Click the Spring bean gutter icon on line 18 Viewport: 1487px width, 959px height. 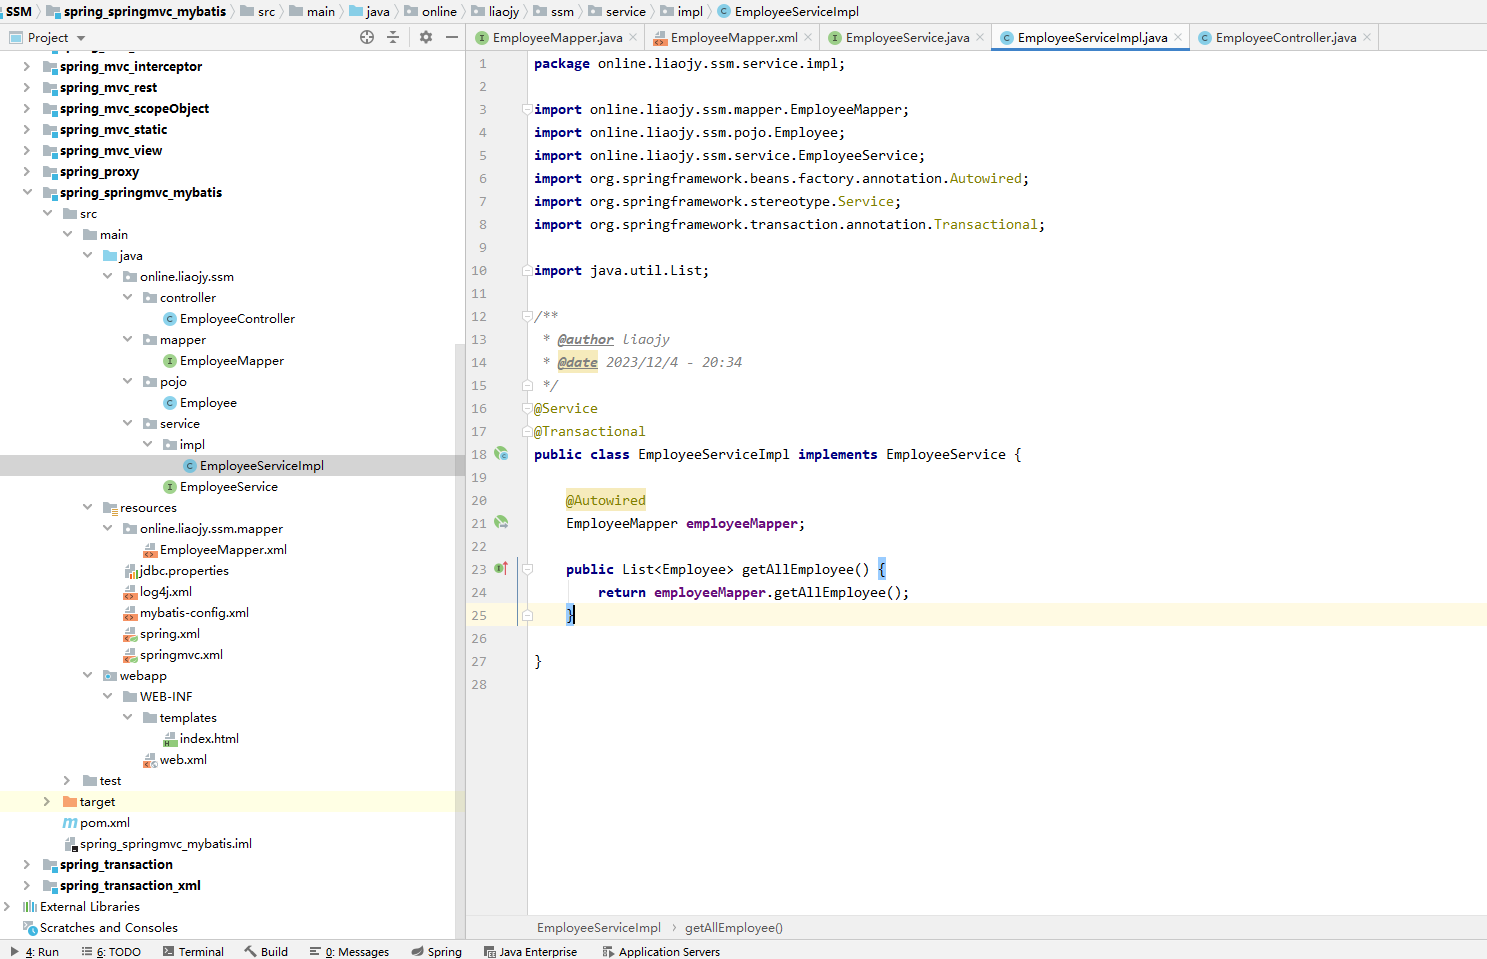[x=501, y=454]
